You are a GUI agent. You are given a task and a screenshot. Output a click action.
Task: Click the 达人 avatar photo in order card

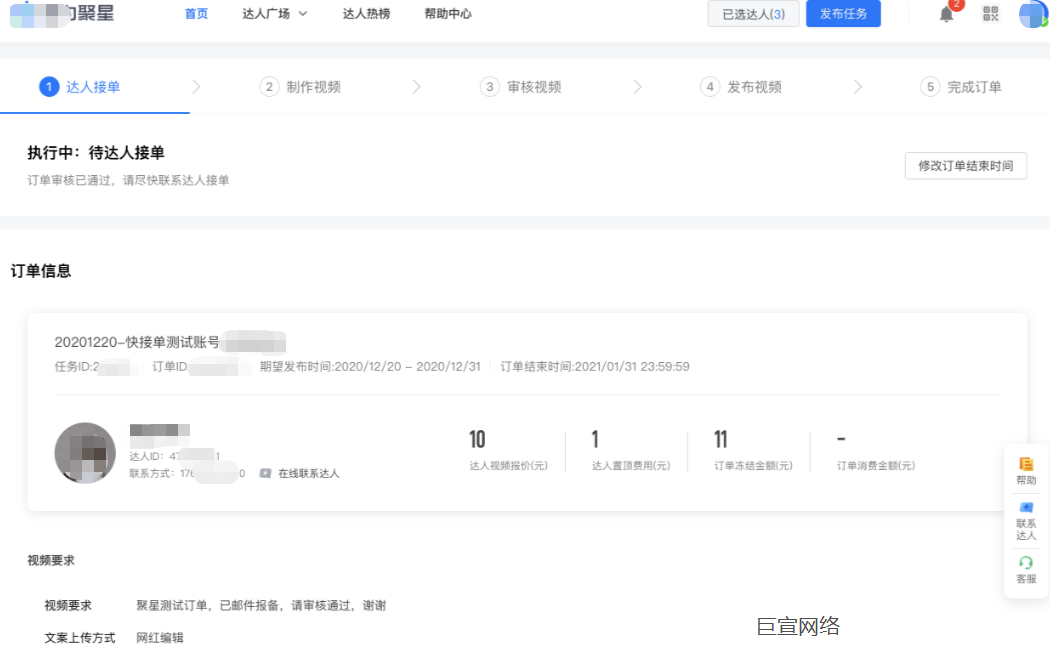85,452
